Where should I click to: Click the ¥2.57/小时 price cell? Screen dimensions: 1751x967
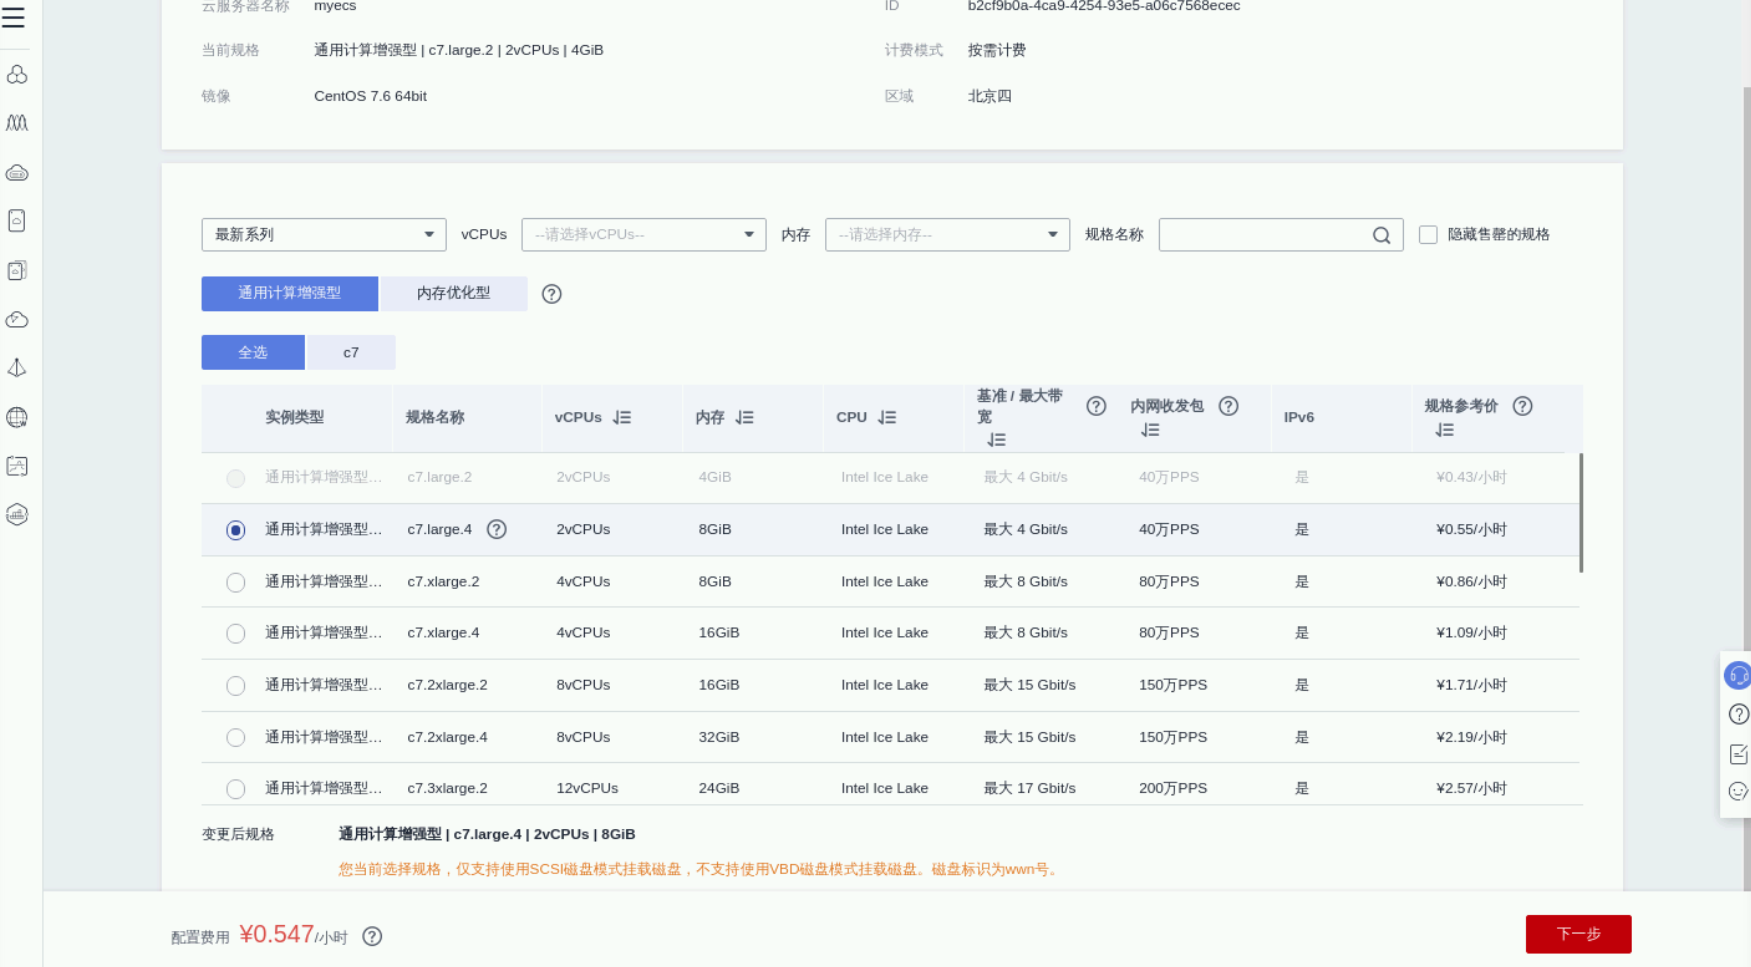click(1471, 788)
